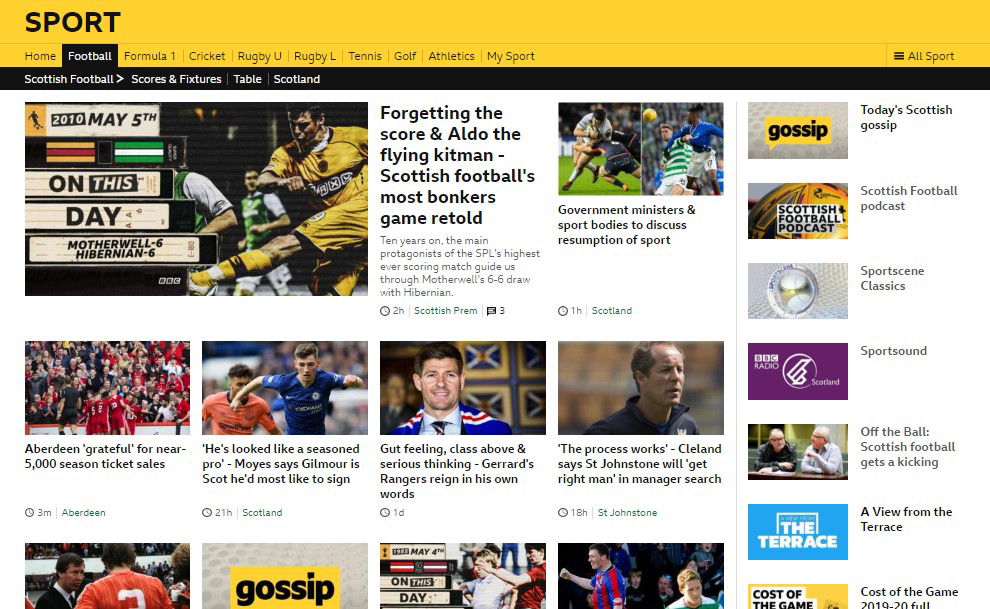Open My Sport menu item

(x=510, y=56)
